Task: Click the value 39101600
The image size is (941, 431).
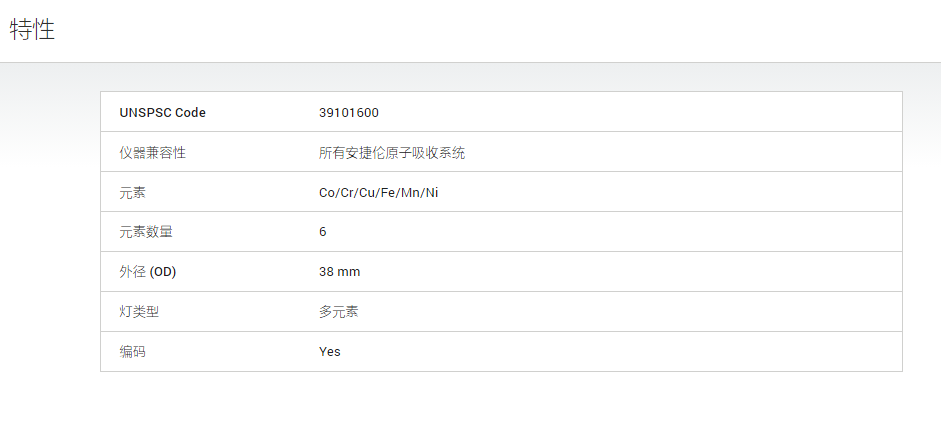Action: [x=349, y=112]
